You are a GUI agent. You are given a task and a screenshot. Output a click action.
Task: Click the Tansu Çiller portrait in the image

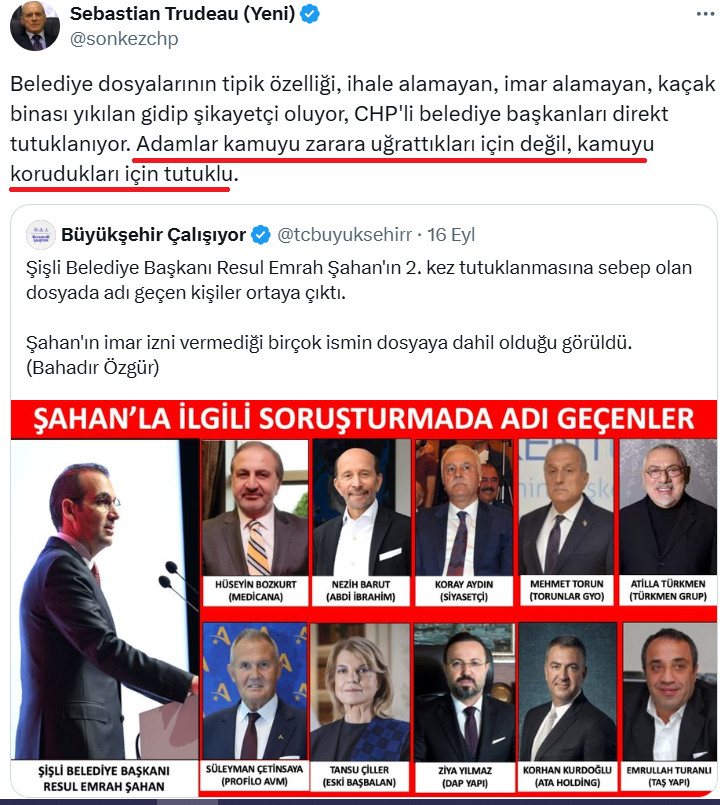359,692
